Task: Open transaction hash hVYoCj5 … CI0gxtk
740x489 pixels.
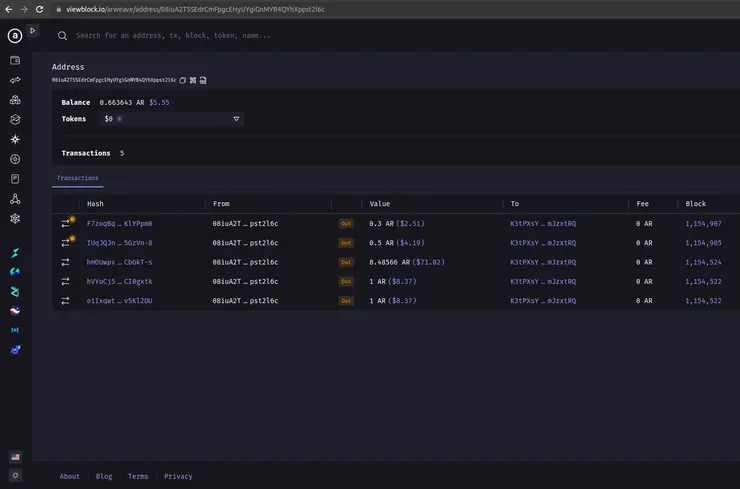Action: point(119,282)
